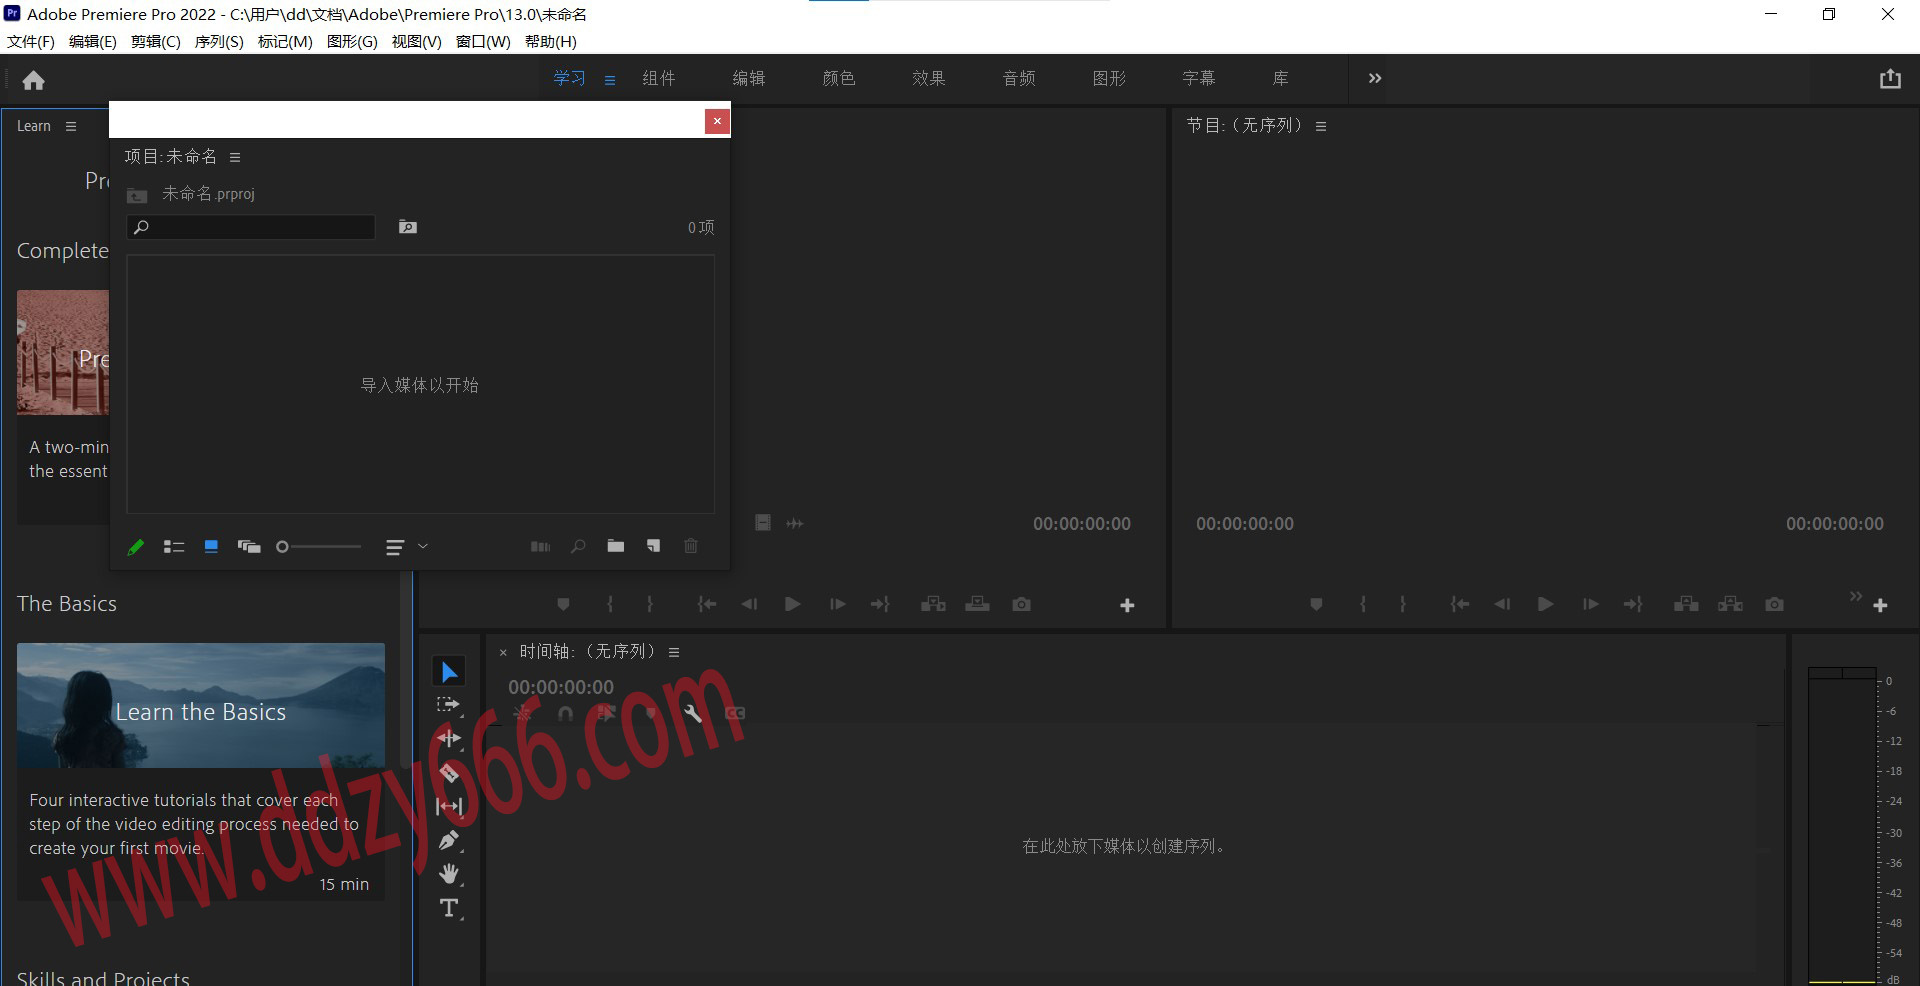Screen dimensions: 1920x986
Task: Open the 序列(S) menu
Action: 219,41
